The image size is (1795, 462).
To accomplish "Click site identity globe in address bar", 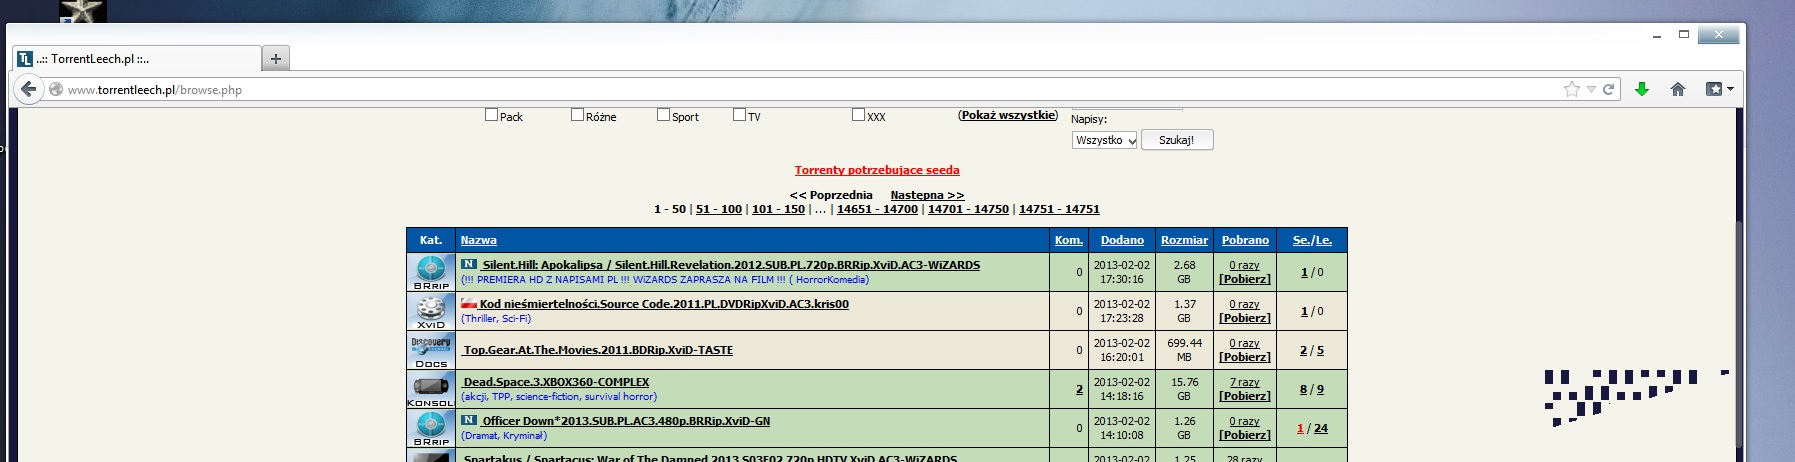I will pos(57,90).
